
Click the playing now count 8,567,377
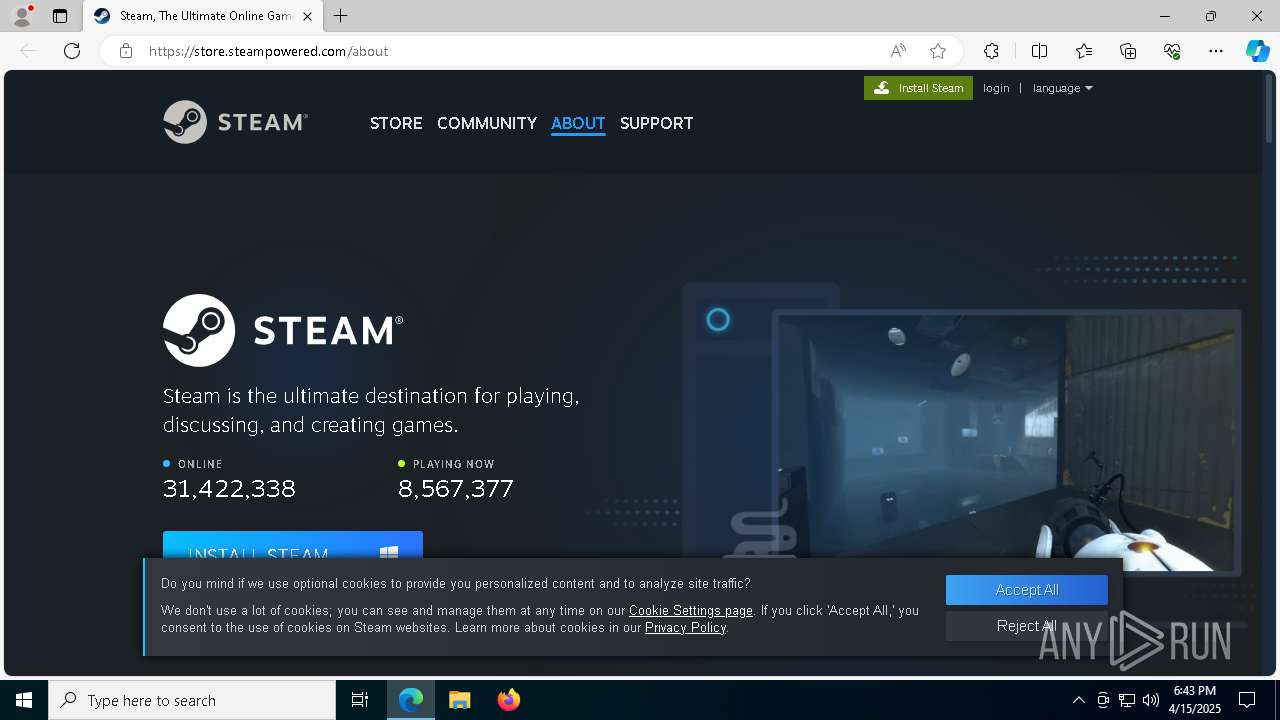tap(456, 488)
